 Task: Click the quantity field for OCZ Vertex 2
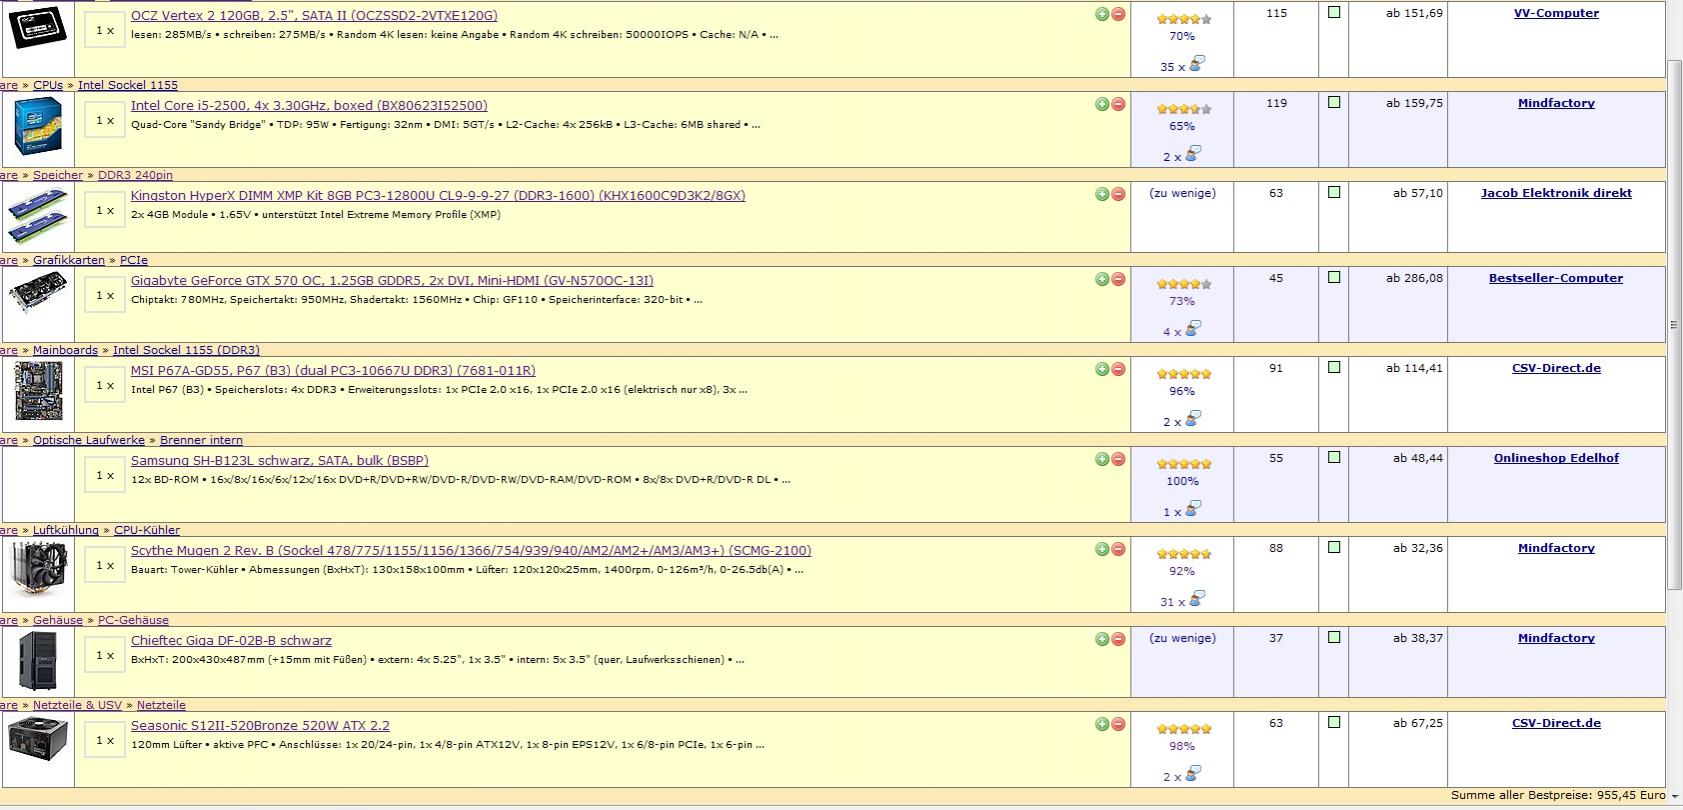[104, 31]
